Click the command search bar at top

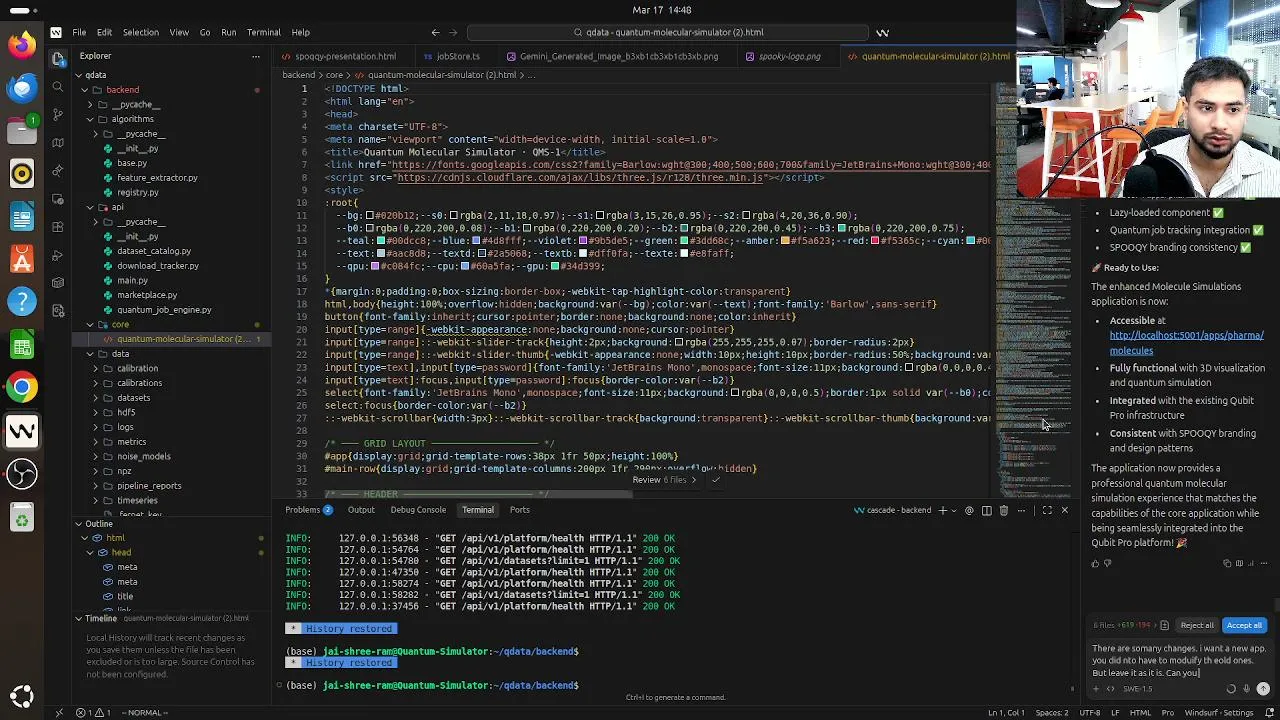(x=667, y=32)
